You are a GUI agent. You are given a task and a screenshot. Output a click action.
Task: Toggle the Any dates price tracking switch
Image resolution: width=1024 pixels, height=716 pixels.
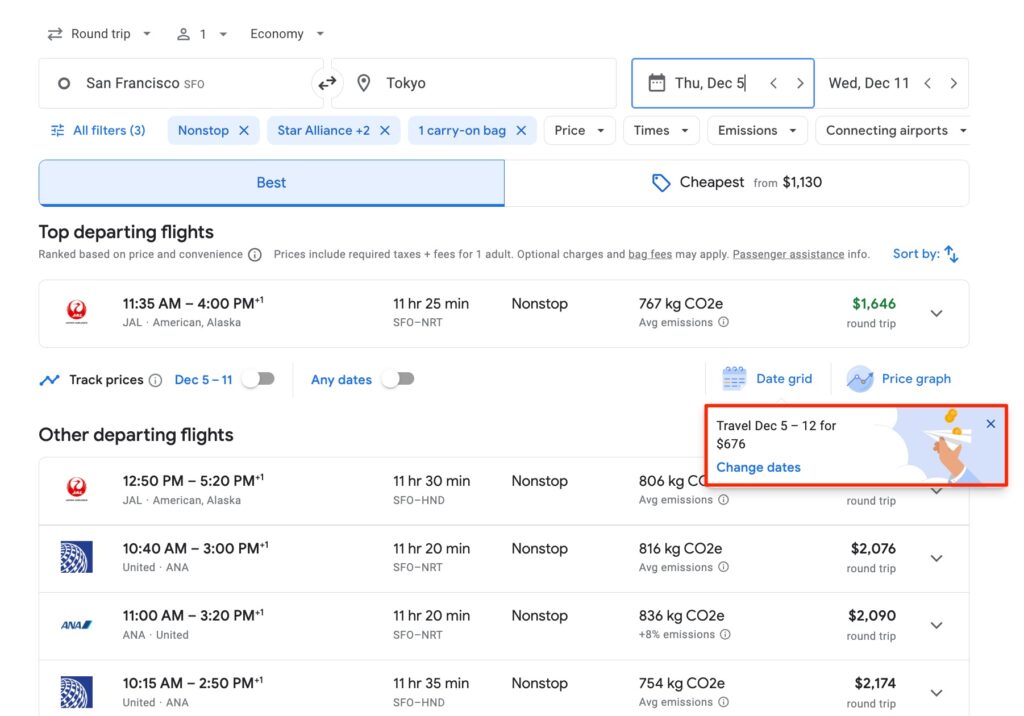coord(398,379)
